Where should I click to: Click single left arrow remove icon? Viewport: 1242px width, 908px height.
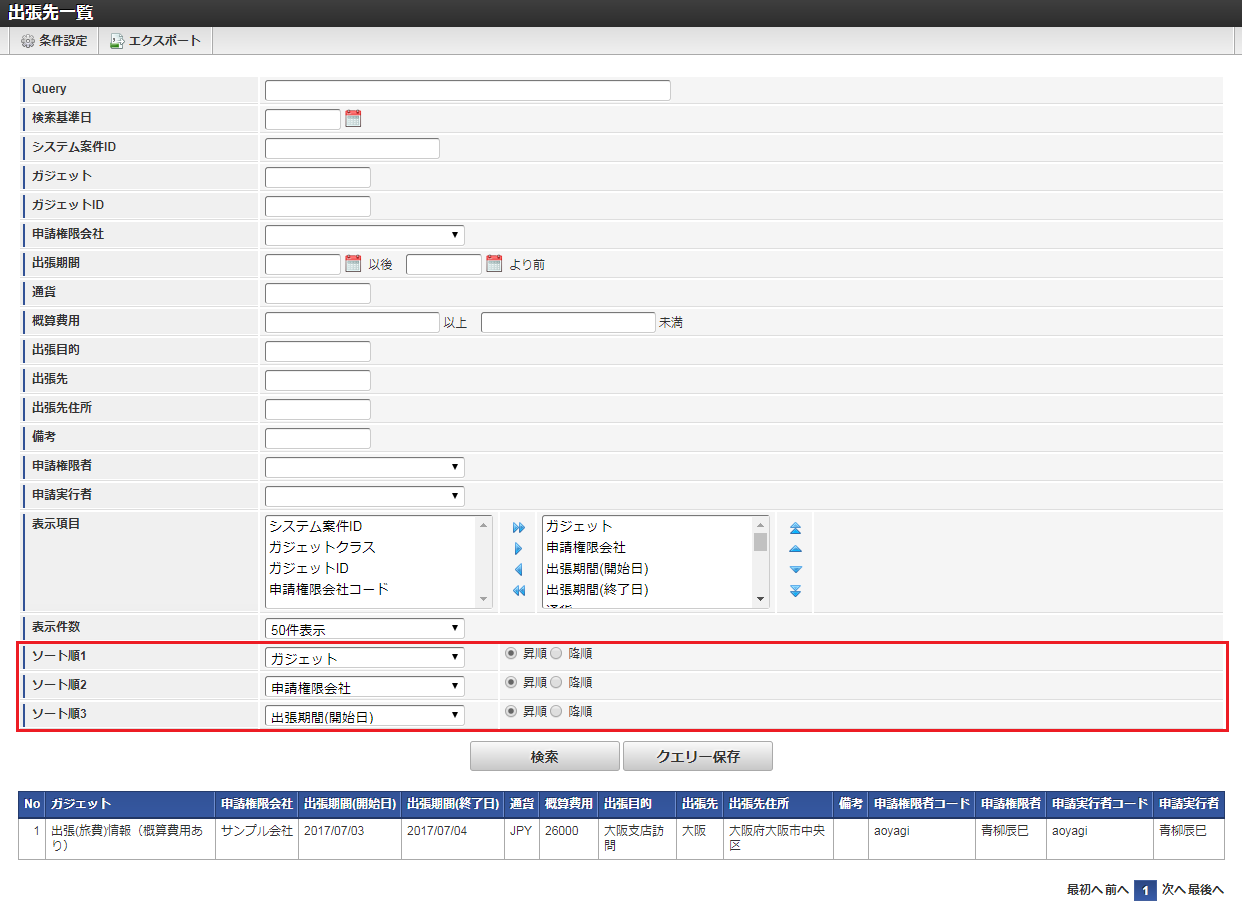518,570
